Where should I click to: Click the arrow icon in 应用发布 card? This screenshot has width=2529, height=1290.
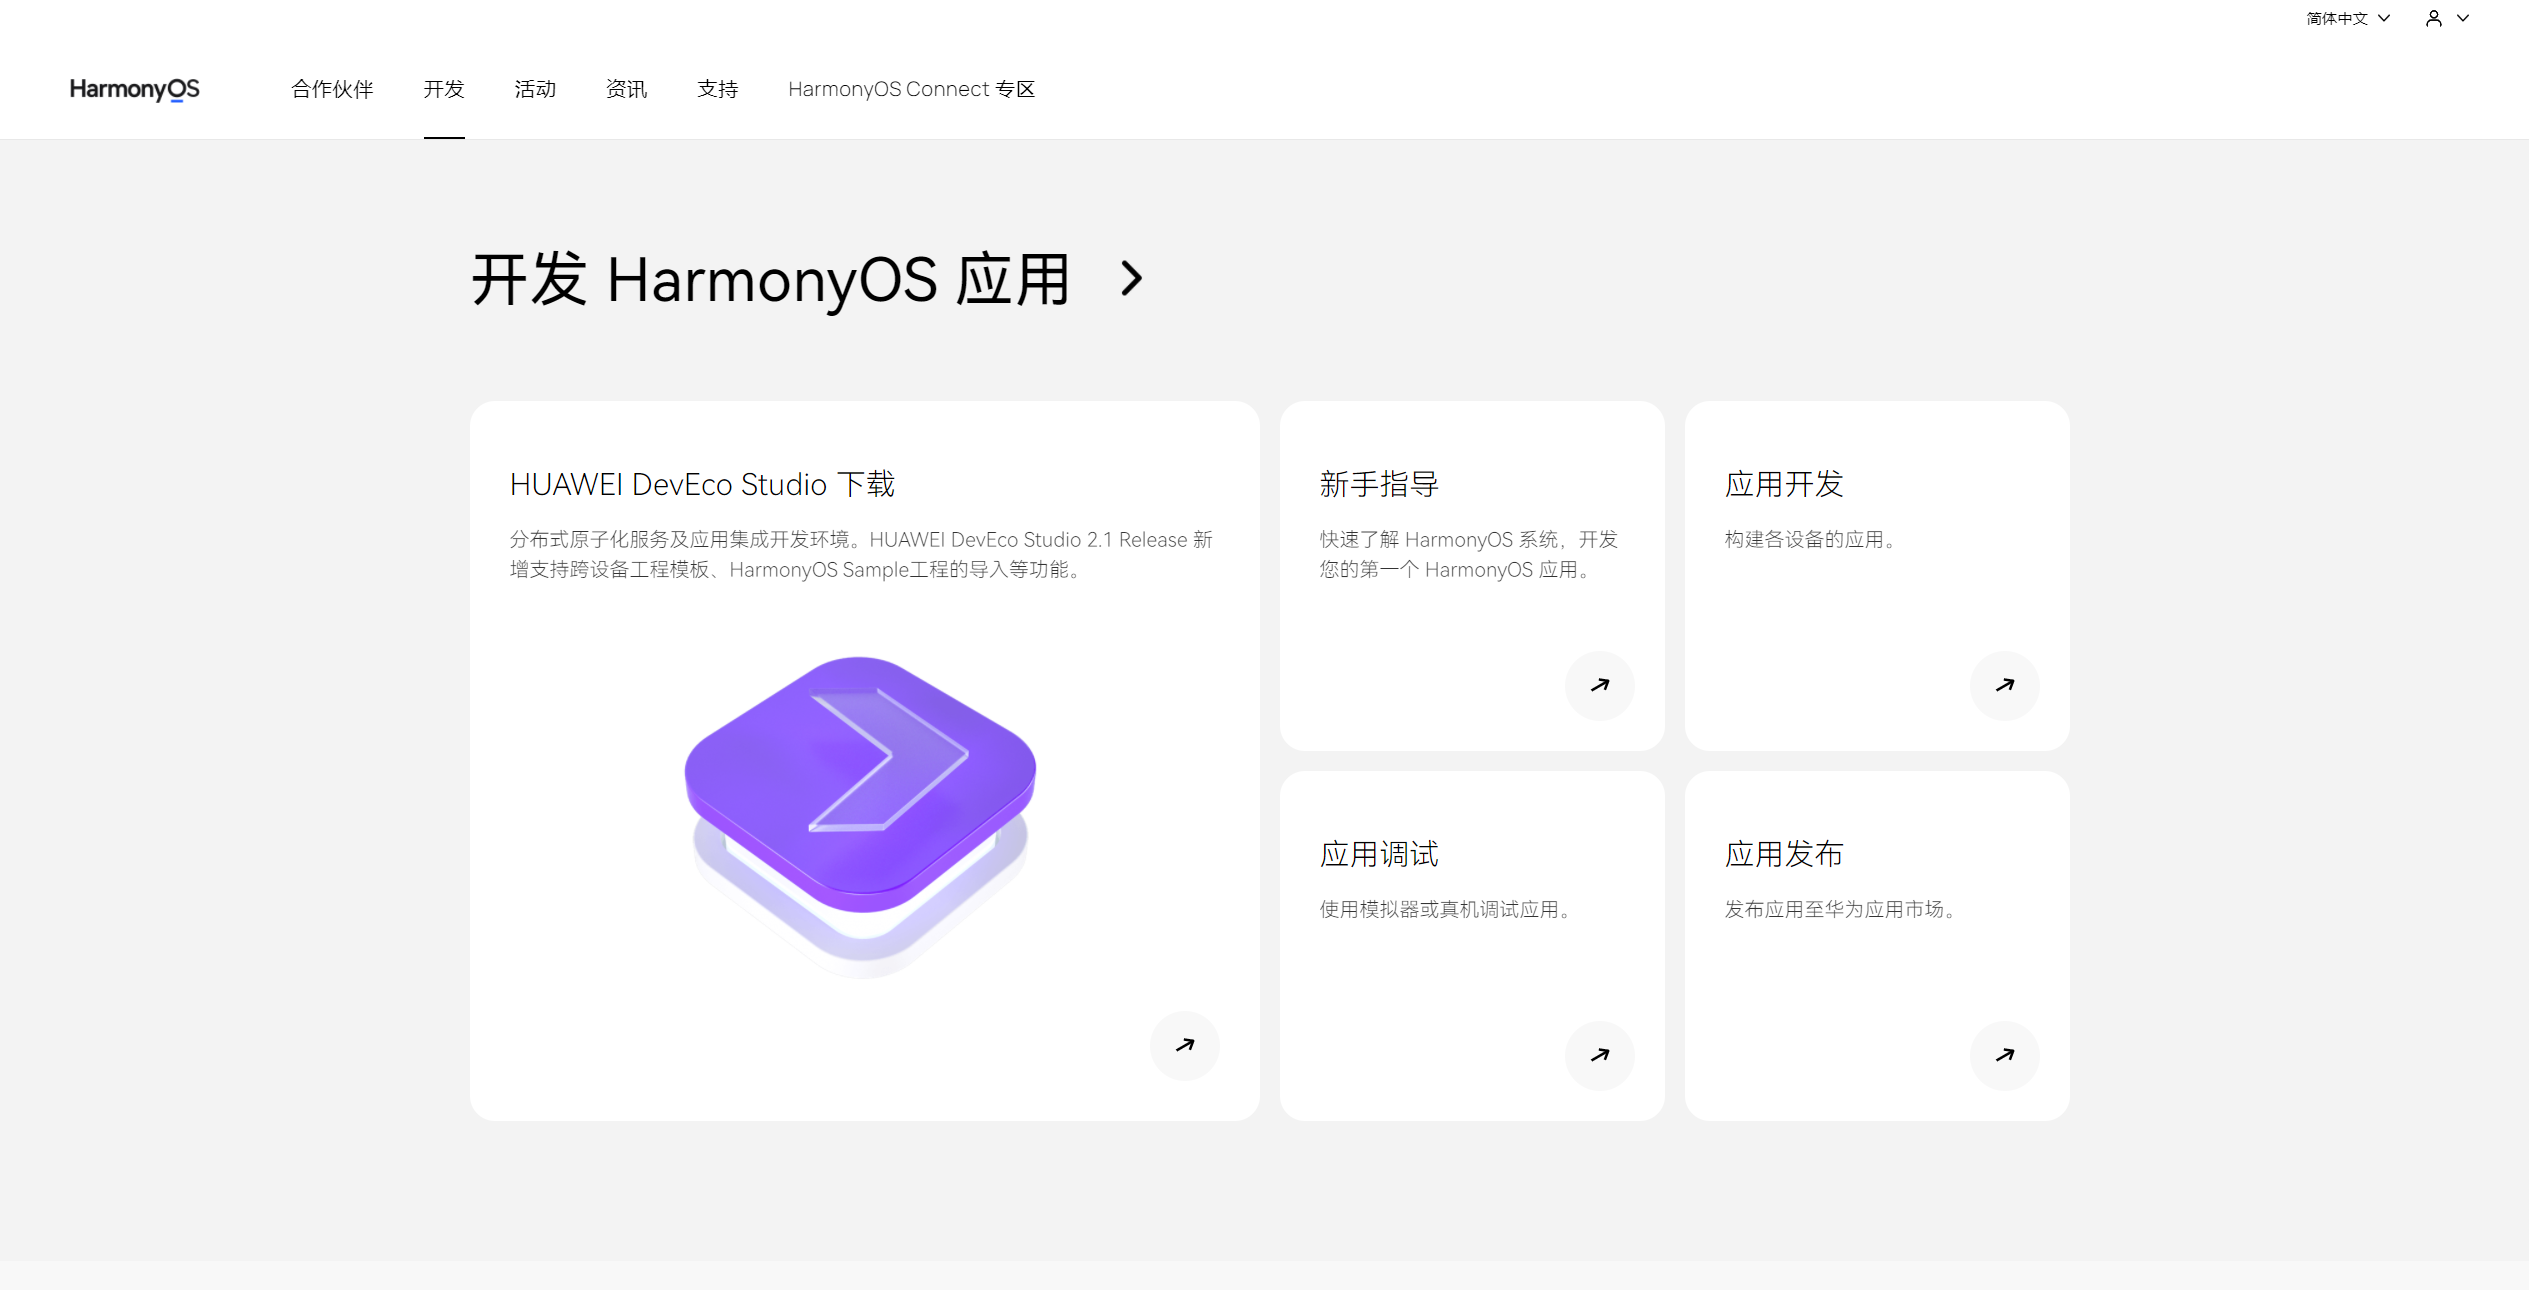pos(2005,1055)
